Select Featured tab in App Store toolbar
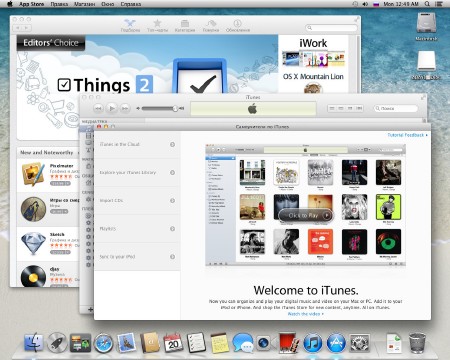450x360 pixels. 130,25
